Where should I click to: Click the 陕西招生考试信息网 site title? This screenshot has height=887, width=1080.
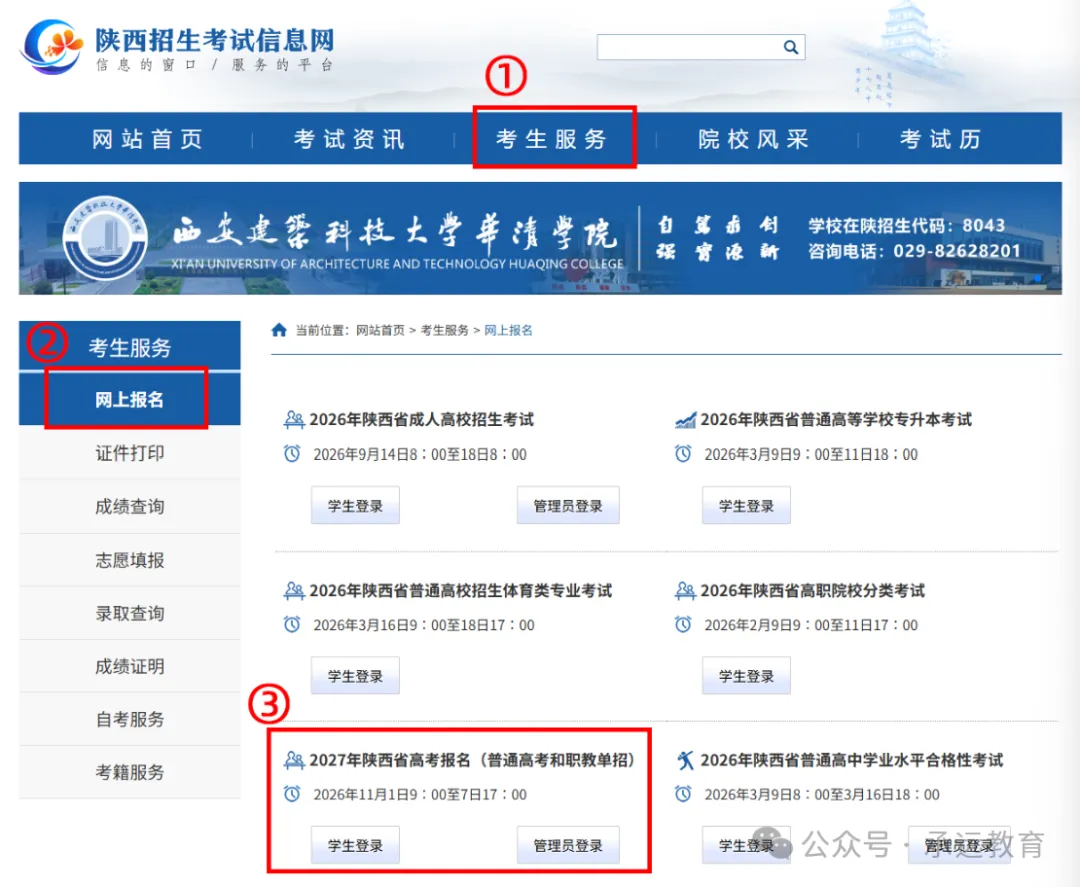(x=214, y=39)
